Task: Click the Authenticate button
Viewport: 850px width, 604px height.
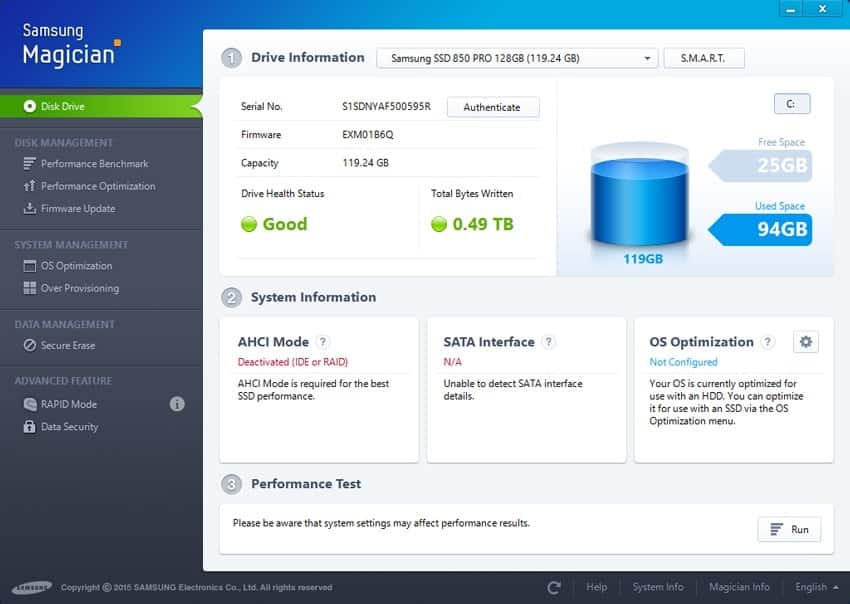Action: [x=492, y=107]
